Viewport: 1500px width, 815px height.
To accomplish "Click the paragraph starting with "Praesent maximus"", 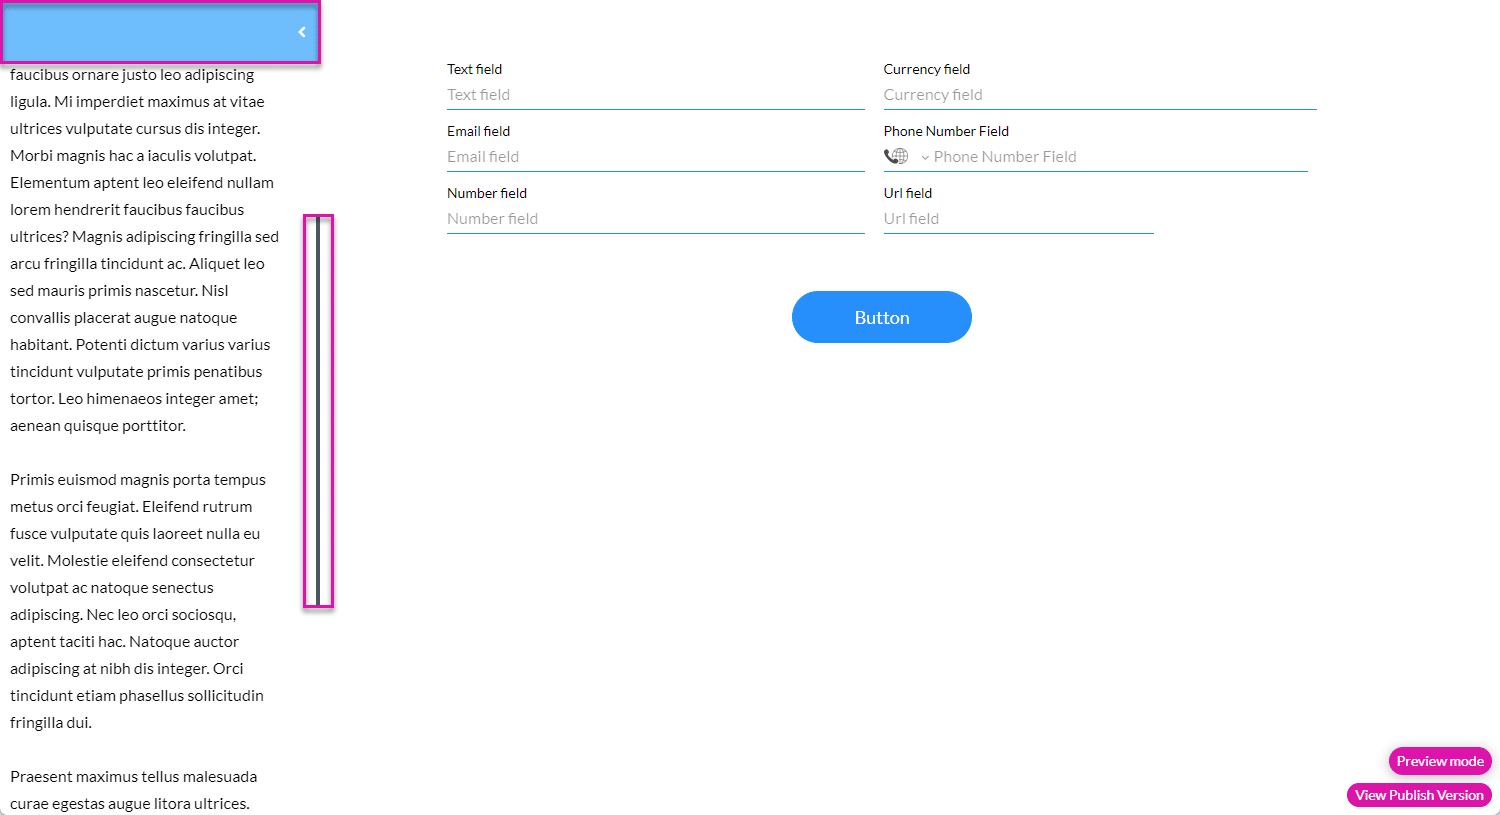I will (133, 790).
